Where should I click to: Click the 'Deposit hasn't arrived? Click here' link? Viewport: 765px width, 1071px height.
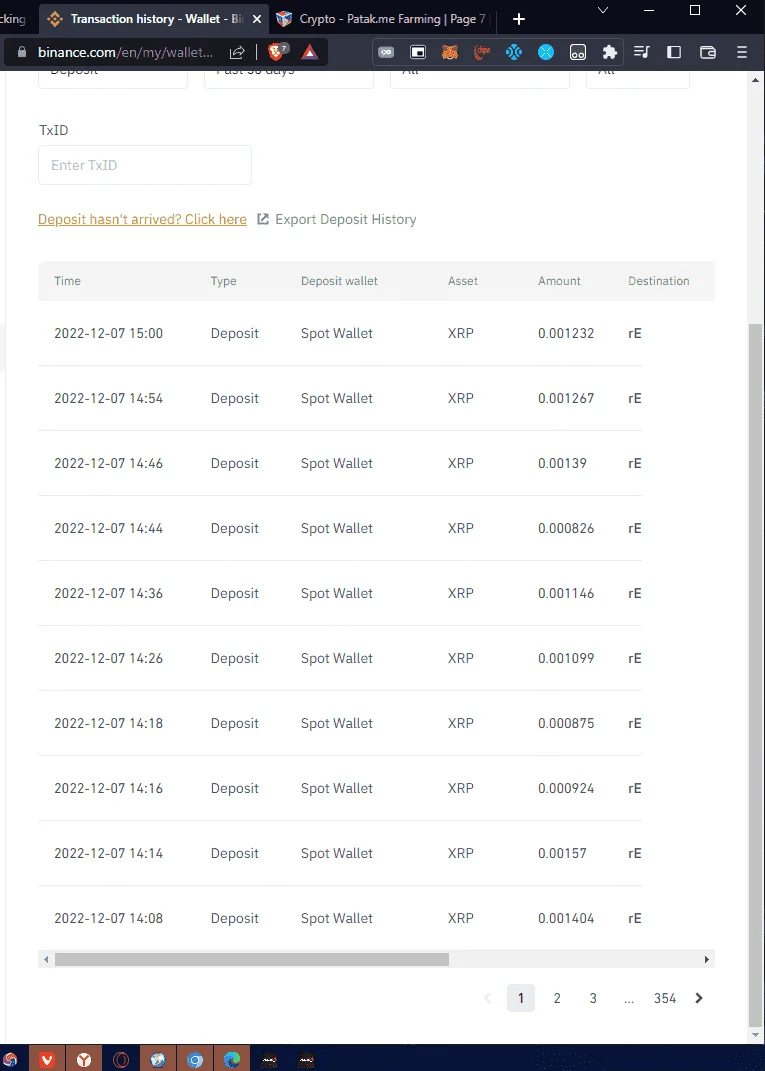pos(142,219)
